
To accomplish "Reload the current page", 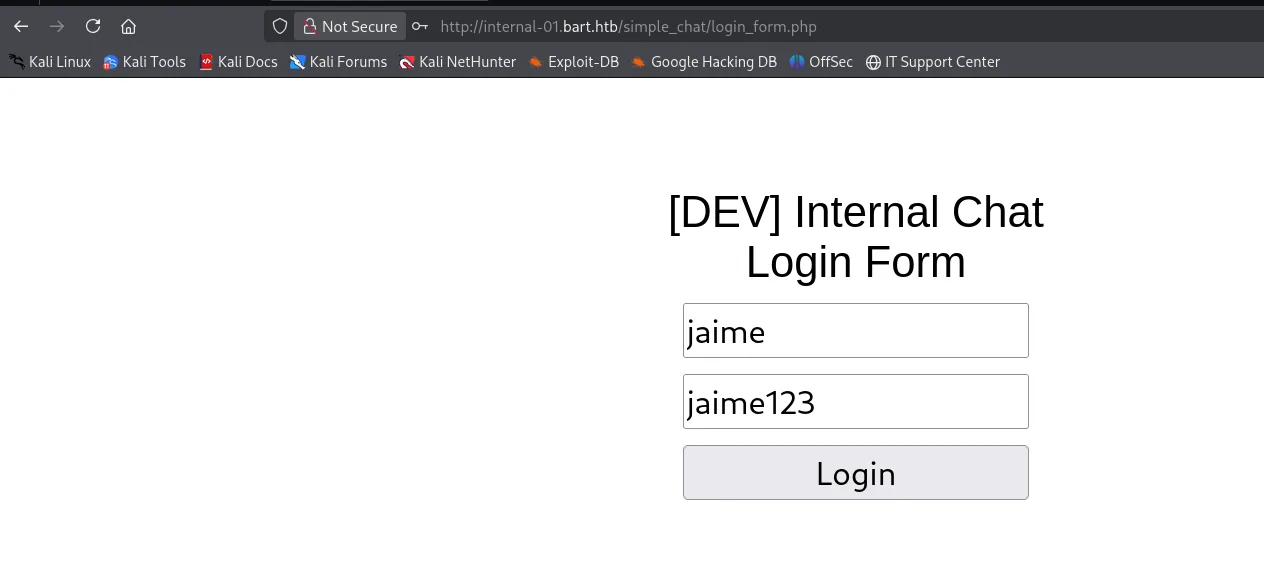I will [93, 26].
